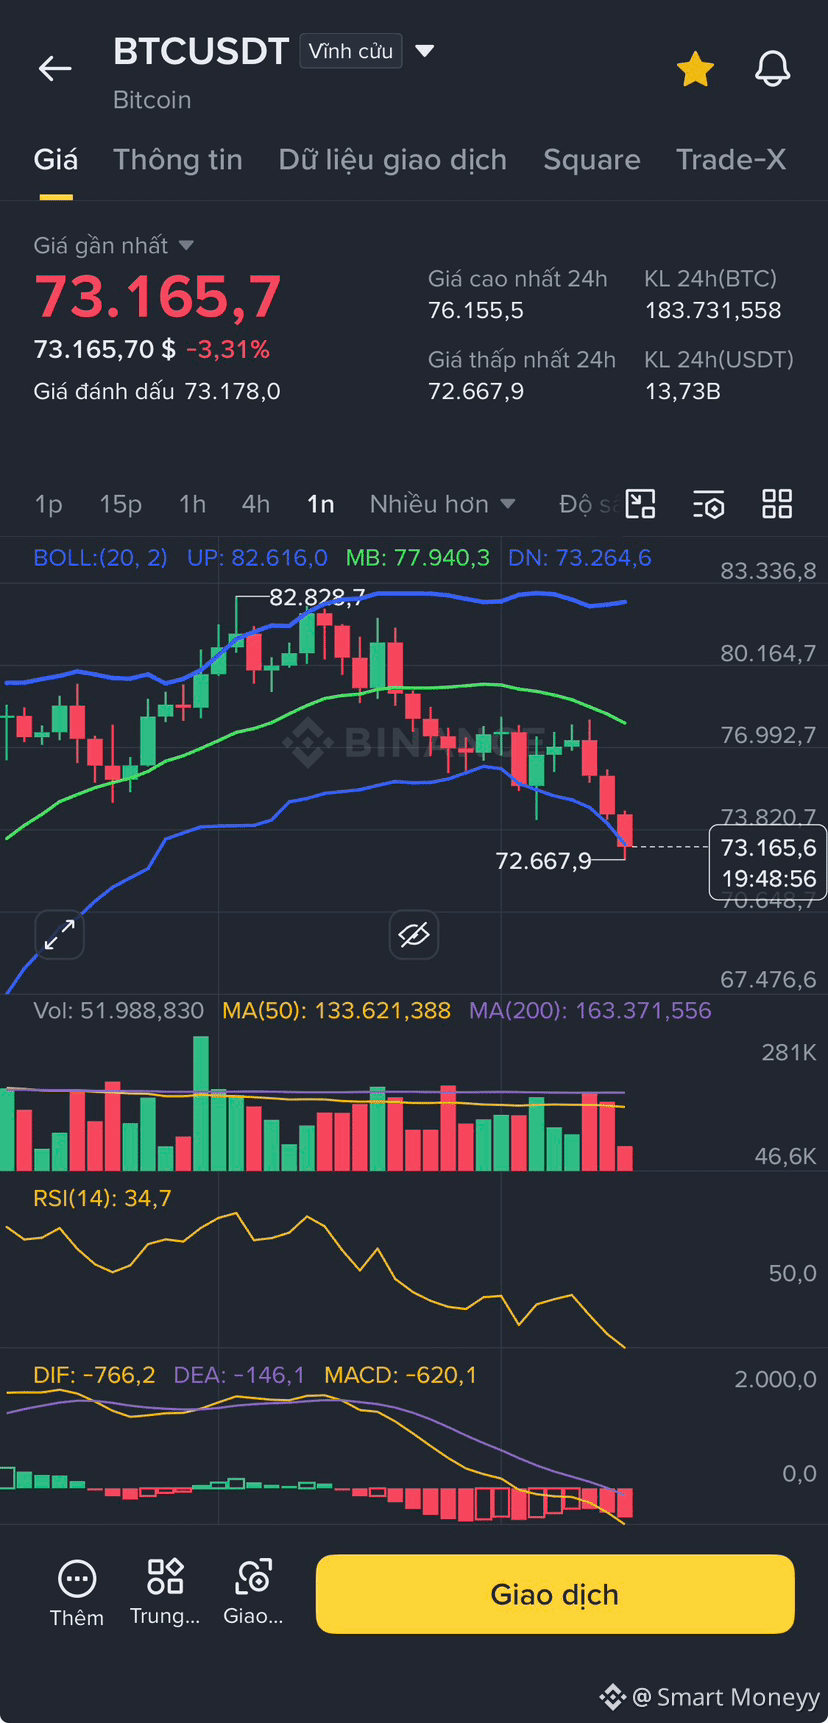Click the DN: 73.264,6 value
This screenshot has width=828, height=1723.
[x=580, y=558]
